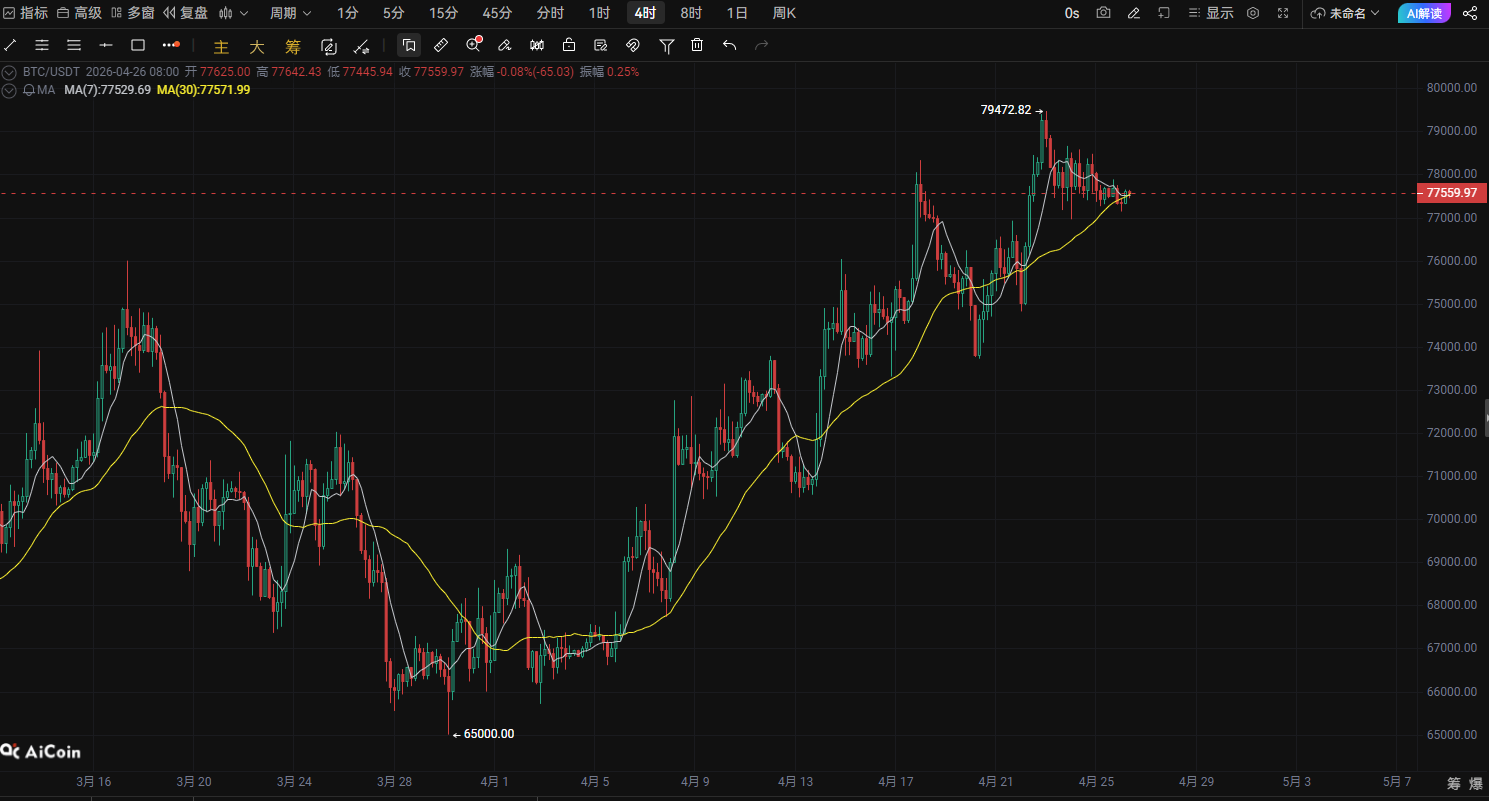Pick the horizontal segment marker tool
This screenshot has height=801, width=1489.
[x=106, y=45]
